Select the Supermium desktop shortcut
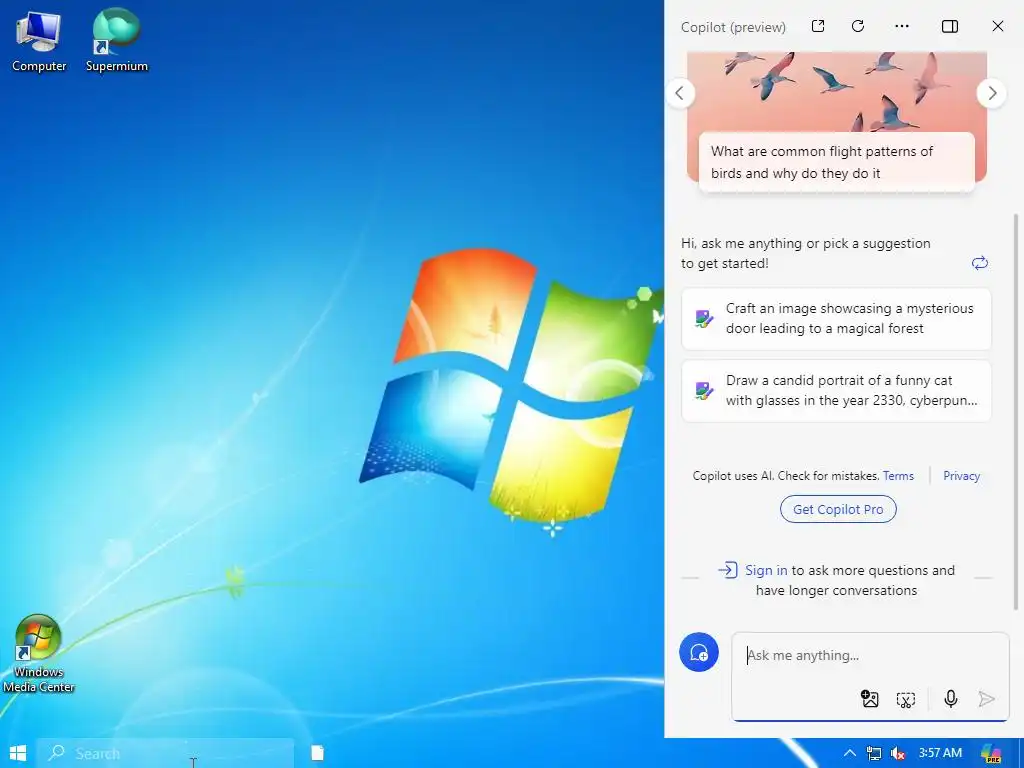1024x768 pixels. 117,40
